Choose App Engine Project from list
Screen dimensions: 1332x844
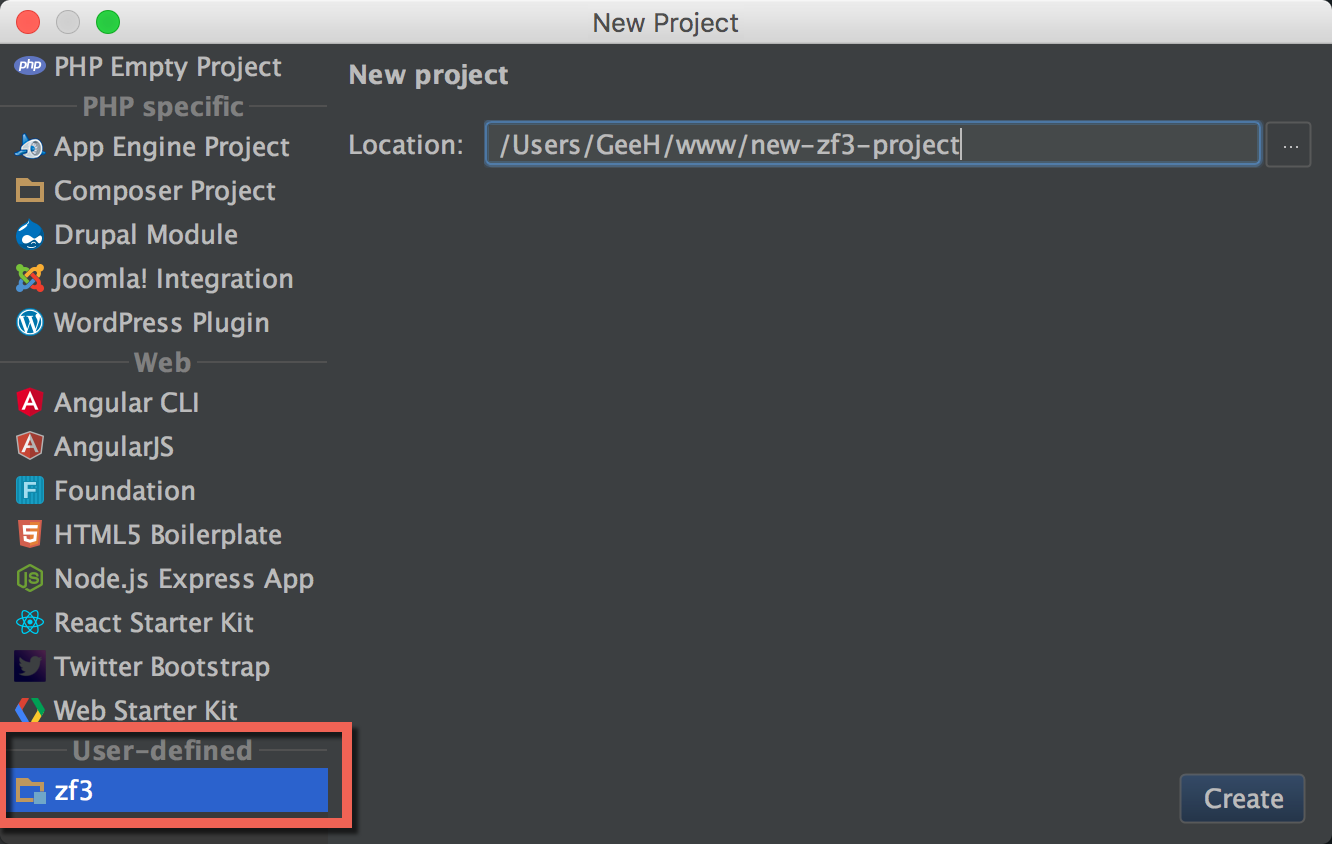[x=164, y=147]
